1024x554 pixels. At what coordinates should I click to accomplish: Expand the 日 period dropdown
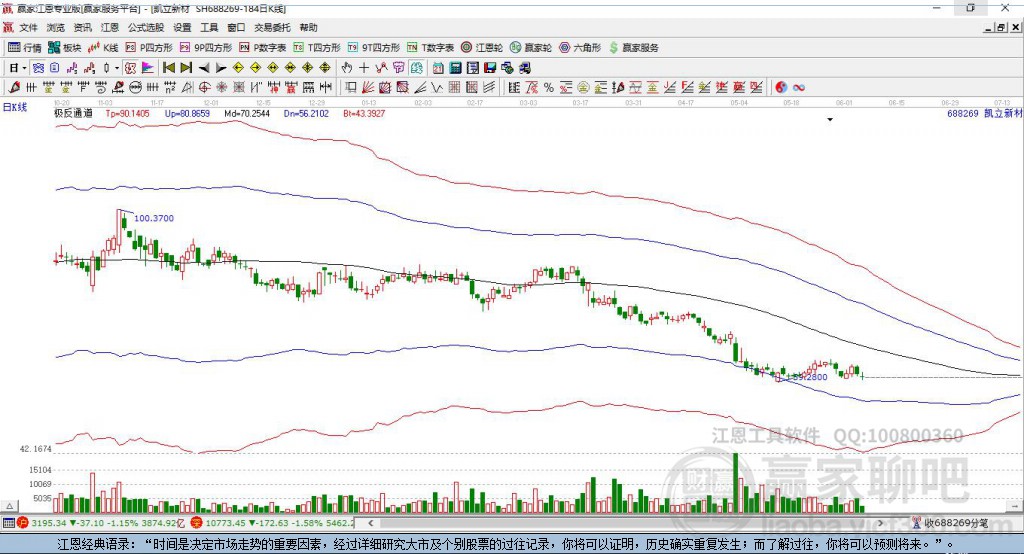[24, 68]
